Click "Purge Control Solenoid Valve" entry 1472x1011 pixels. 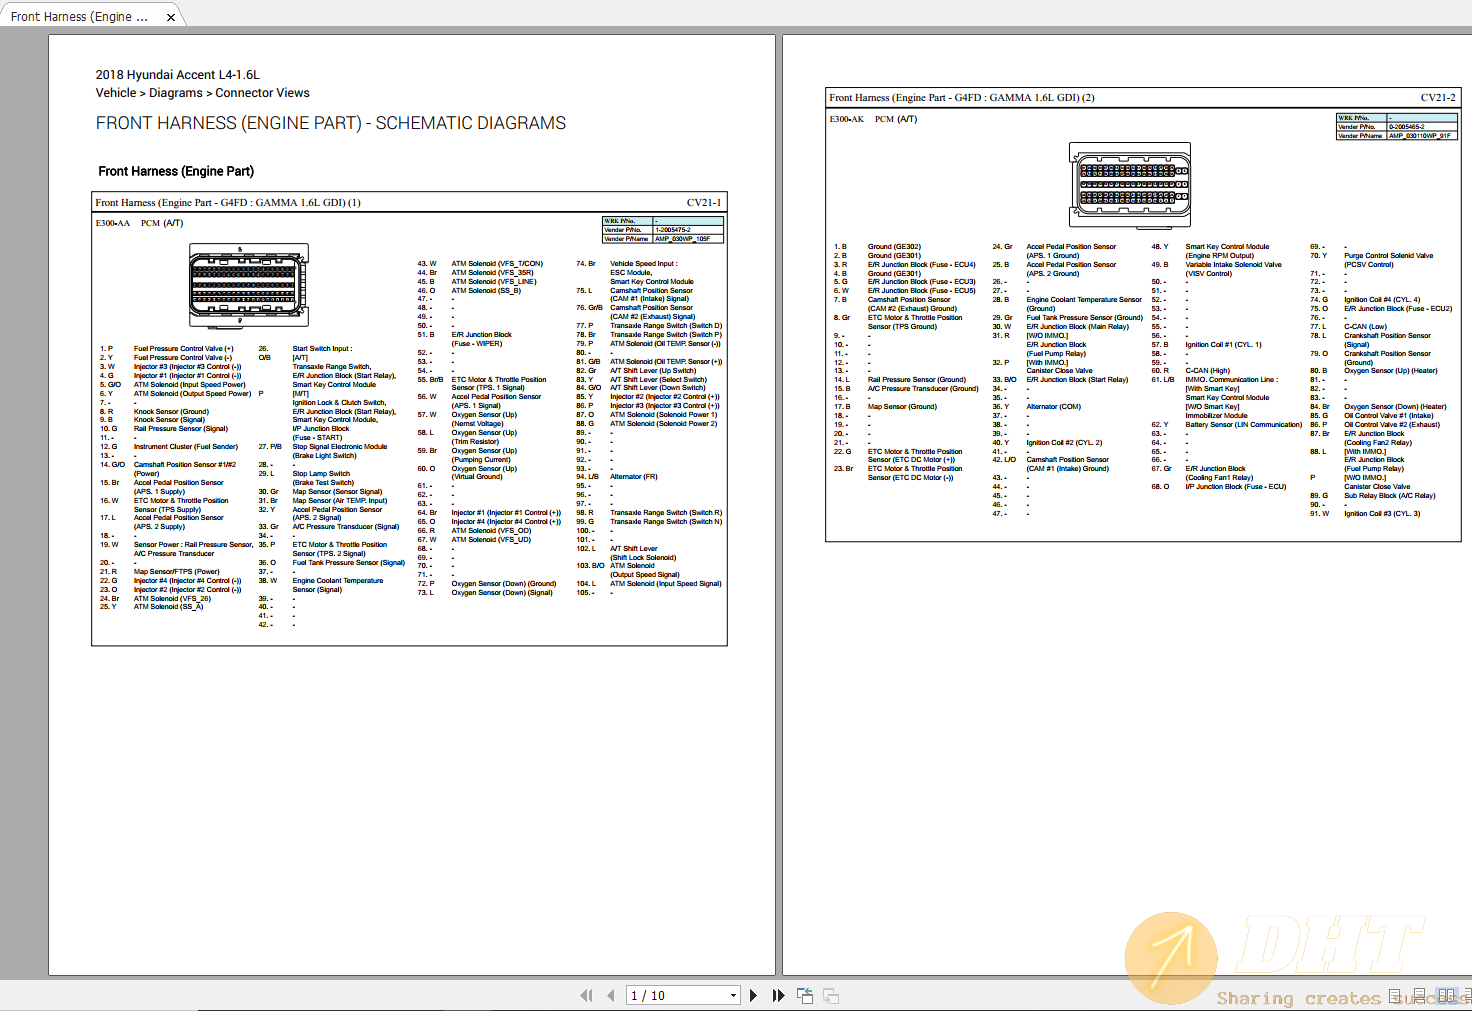point(1388,256)
